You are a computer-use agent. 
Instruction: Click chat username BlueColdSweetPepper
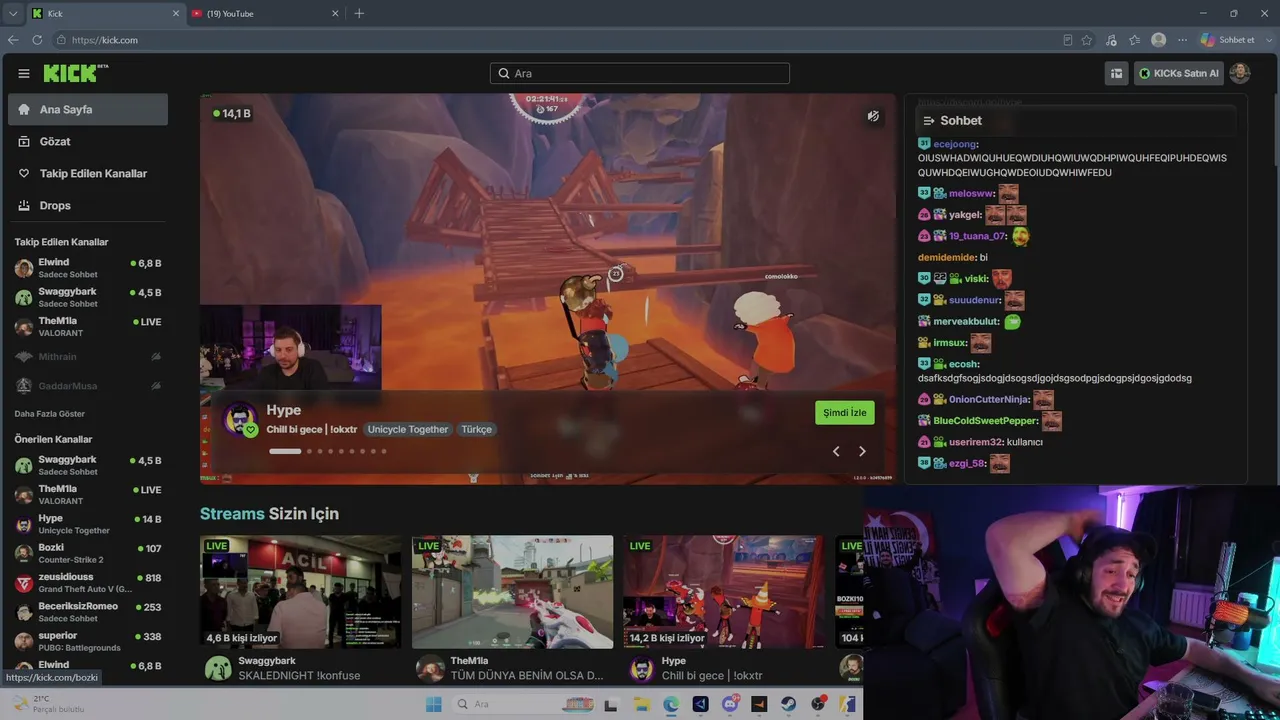985,422
